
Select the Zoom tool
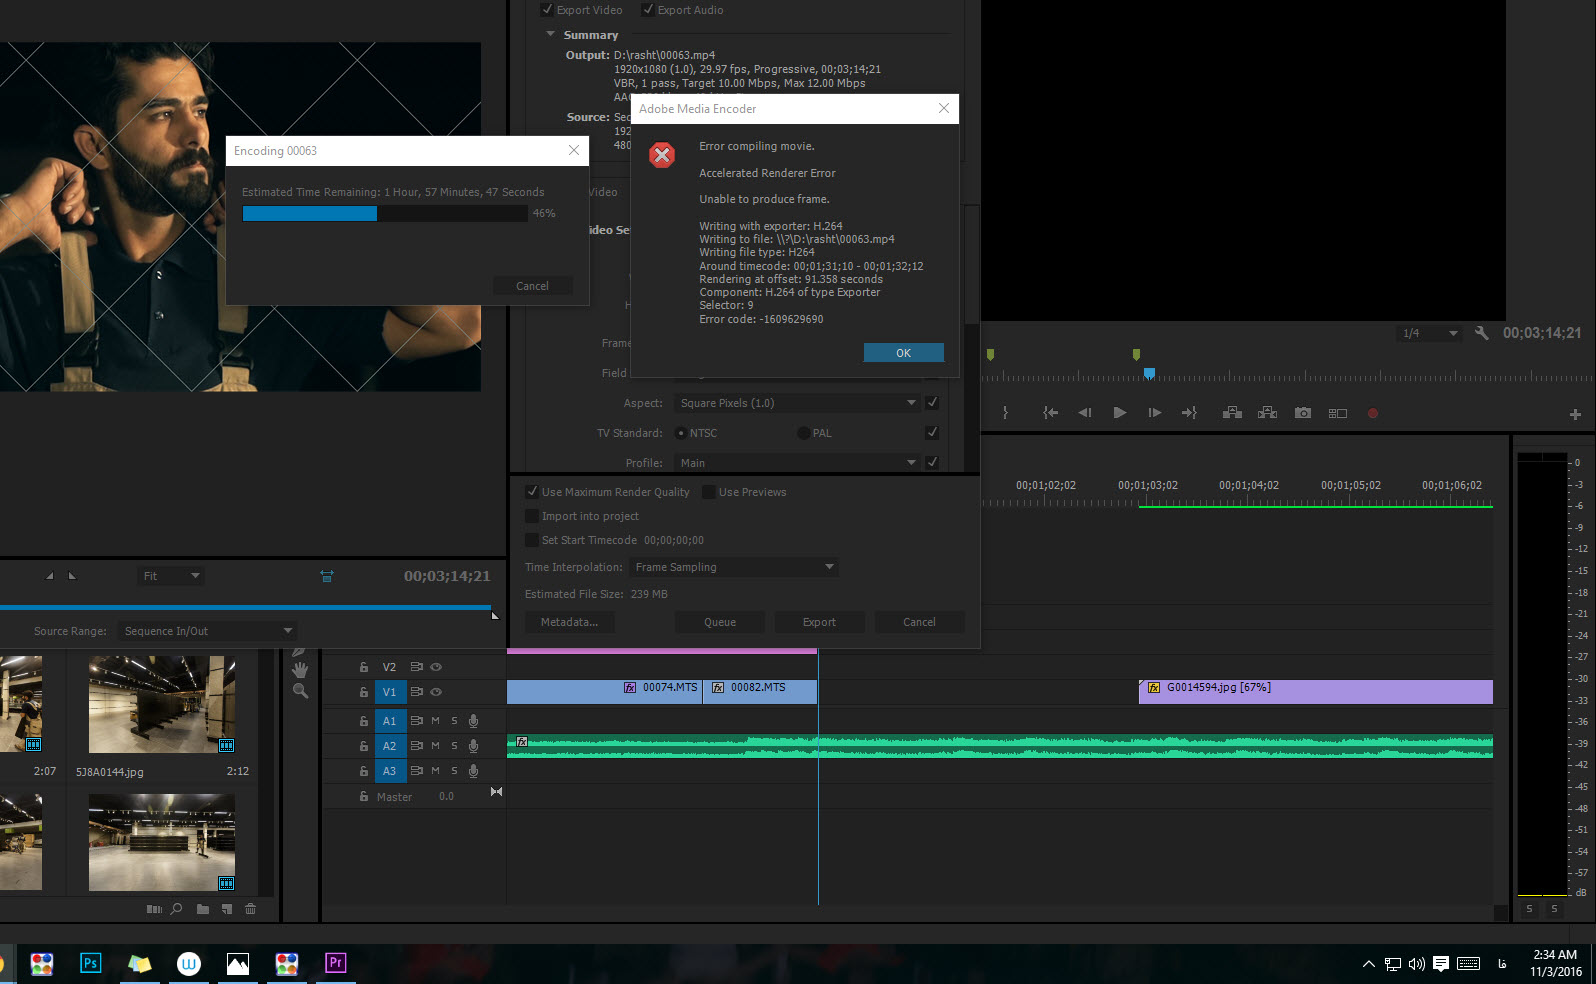300,691
